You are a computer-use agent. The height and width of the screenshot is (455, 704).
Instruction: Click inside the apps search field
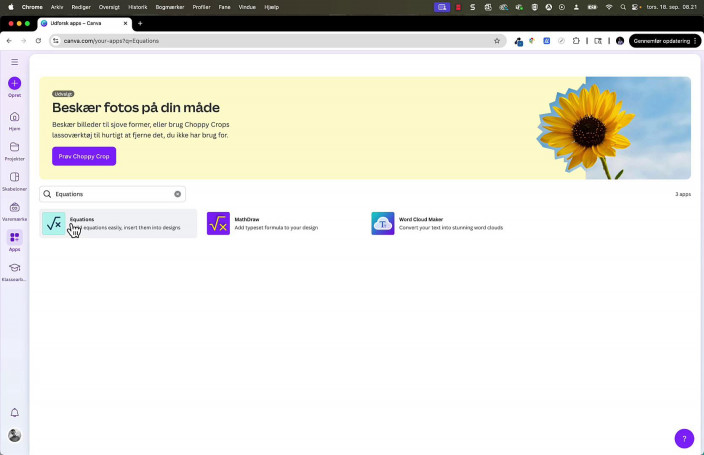(110, 194)
